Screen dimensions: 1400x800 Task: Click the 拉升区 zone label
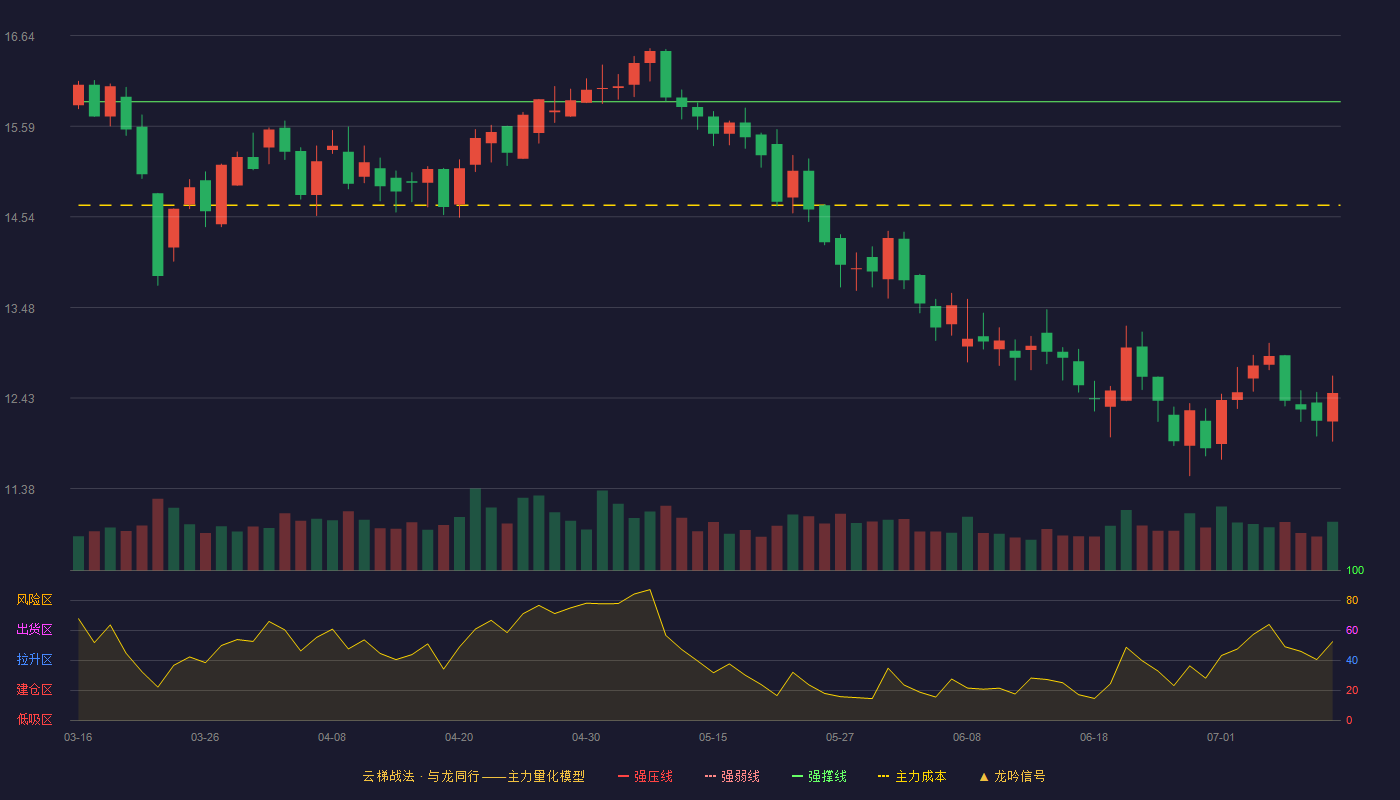[34, 660]
